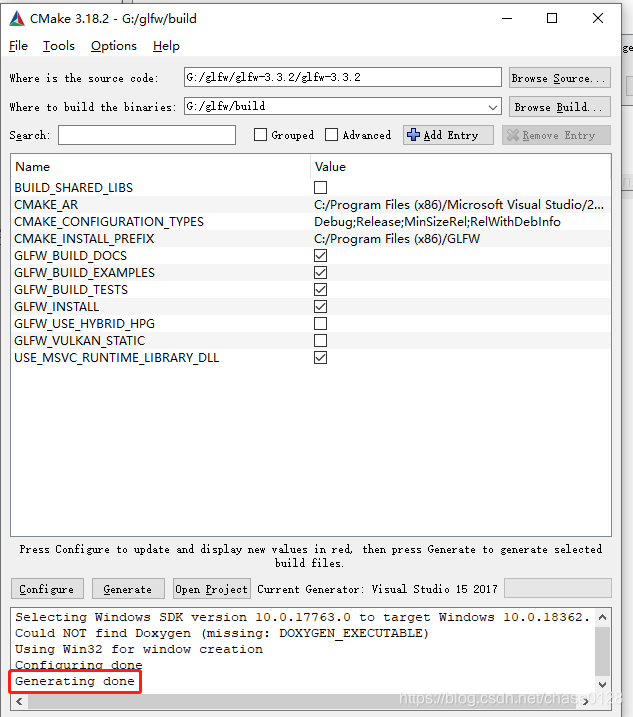
Task: Click the CMAKE_AR Visual Studio path value
Action: coord(459,204)
